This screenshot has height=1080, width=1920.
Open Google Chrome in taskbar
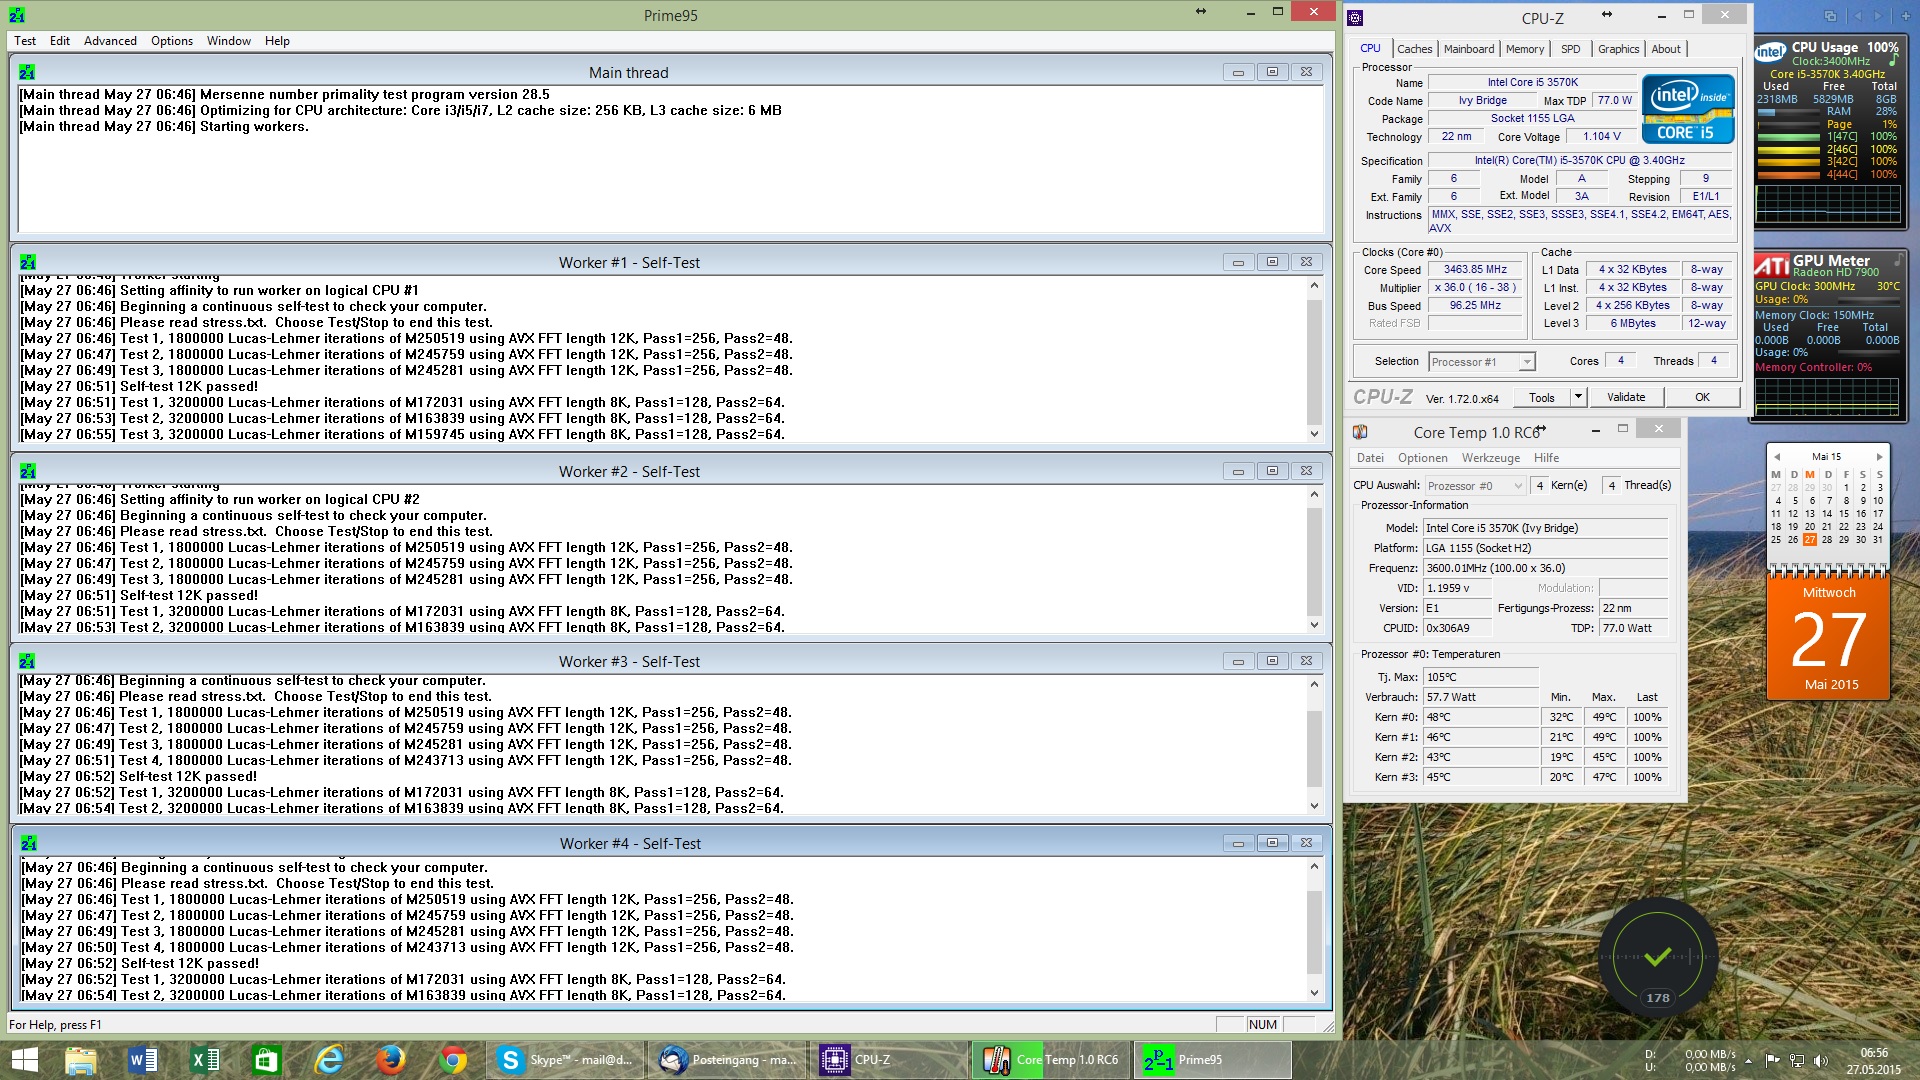(x=453, y=1060)
